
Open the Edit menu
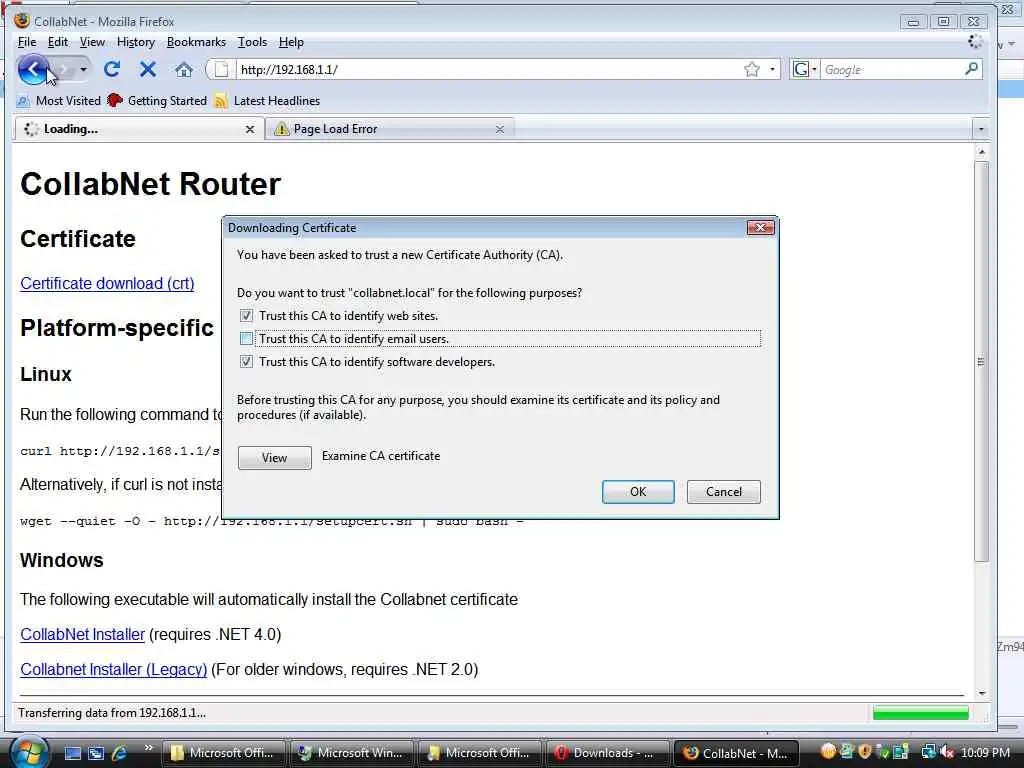[x=57, y=42]
